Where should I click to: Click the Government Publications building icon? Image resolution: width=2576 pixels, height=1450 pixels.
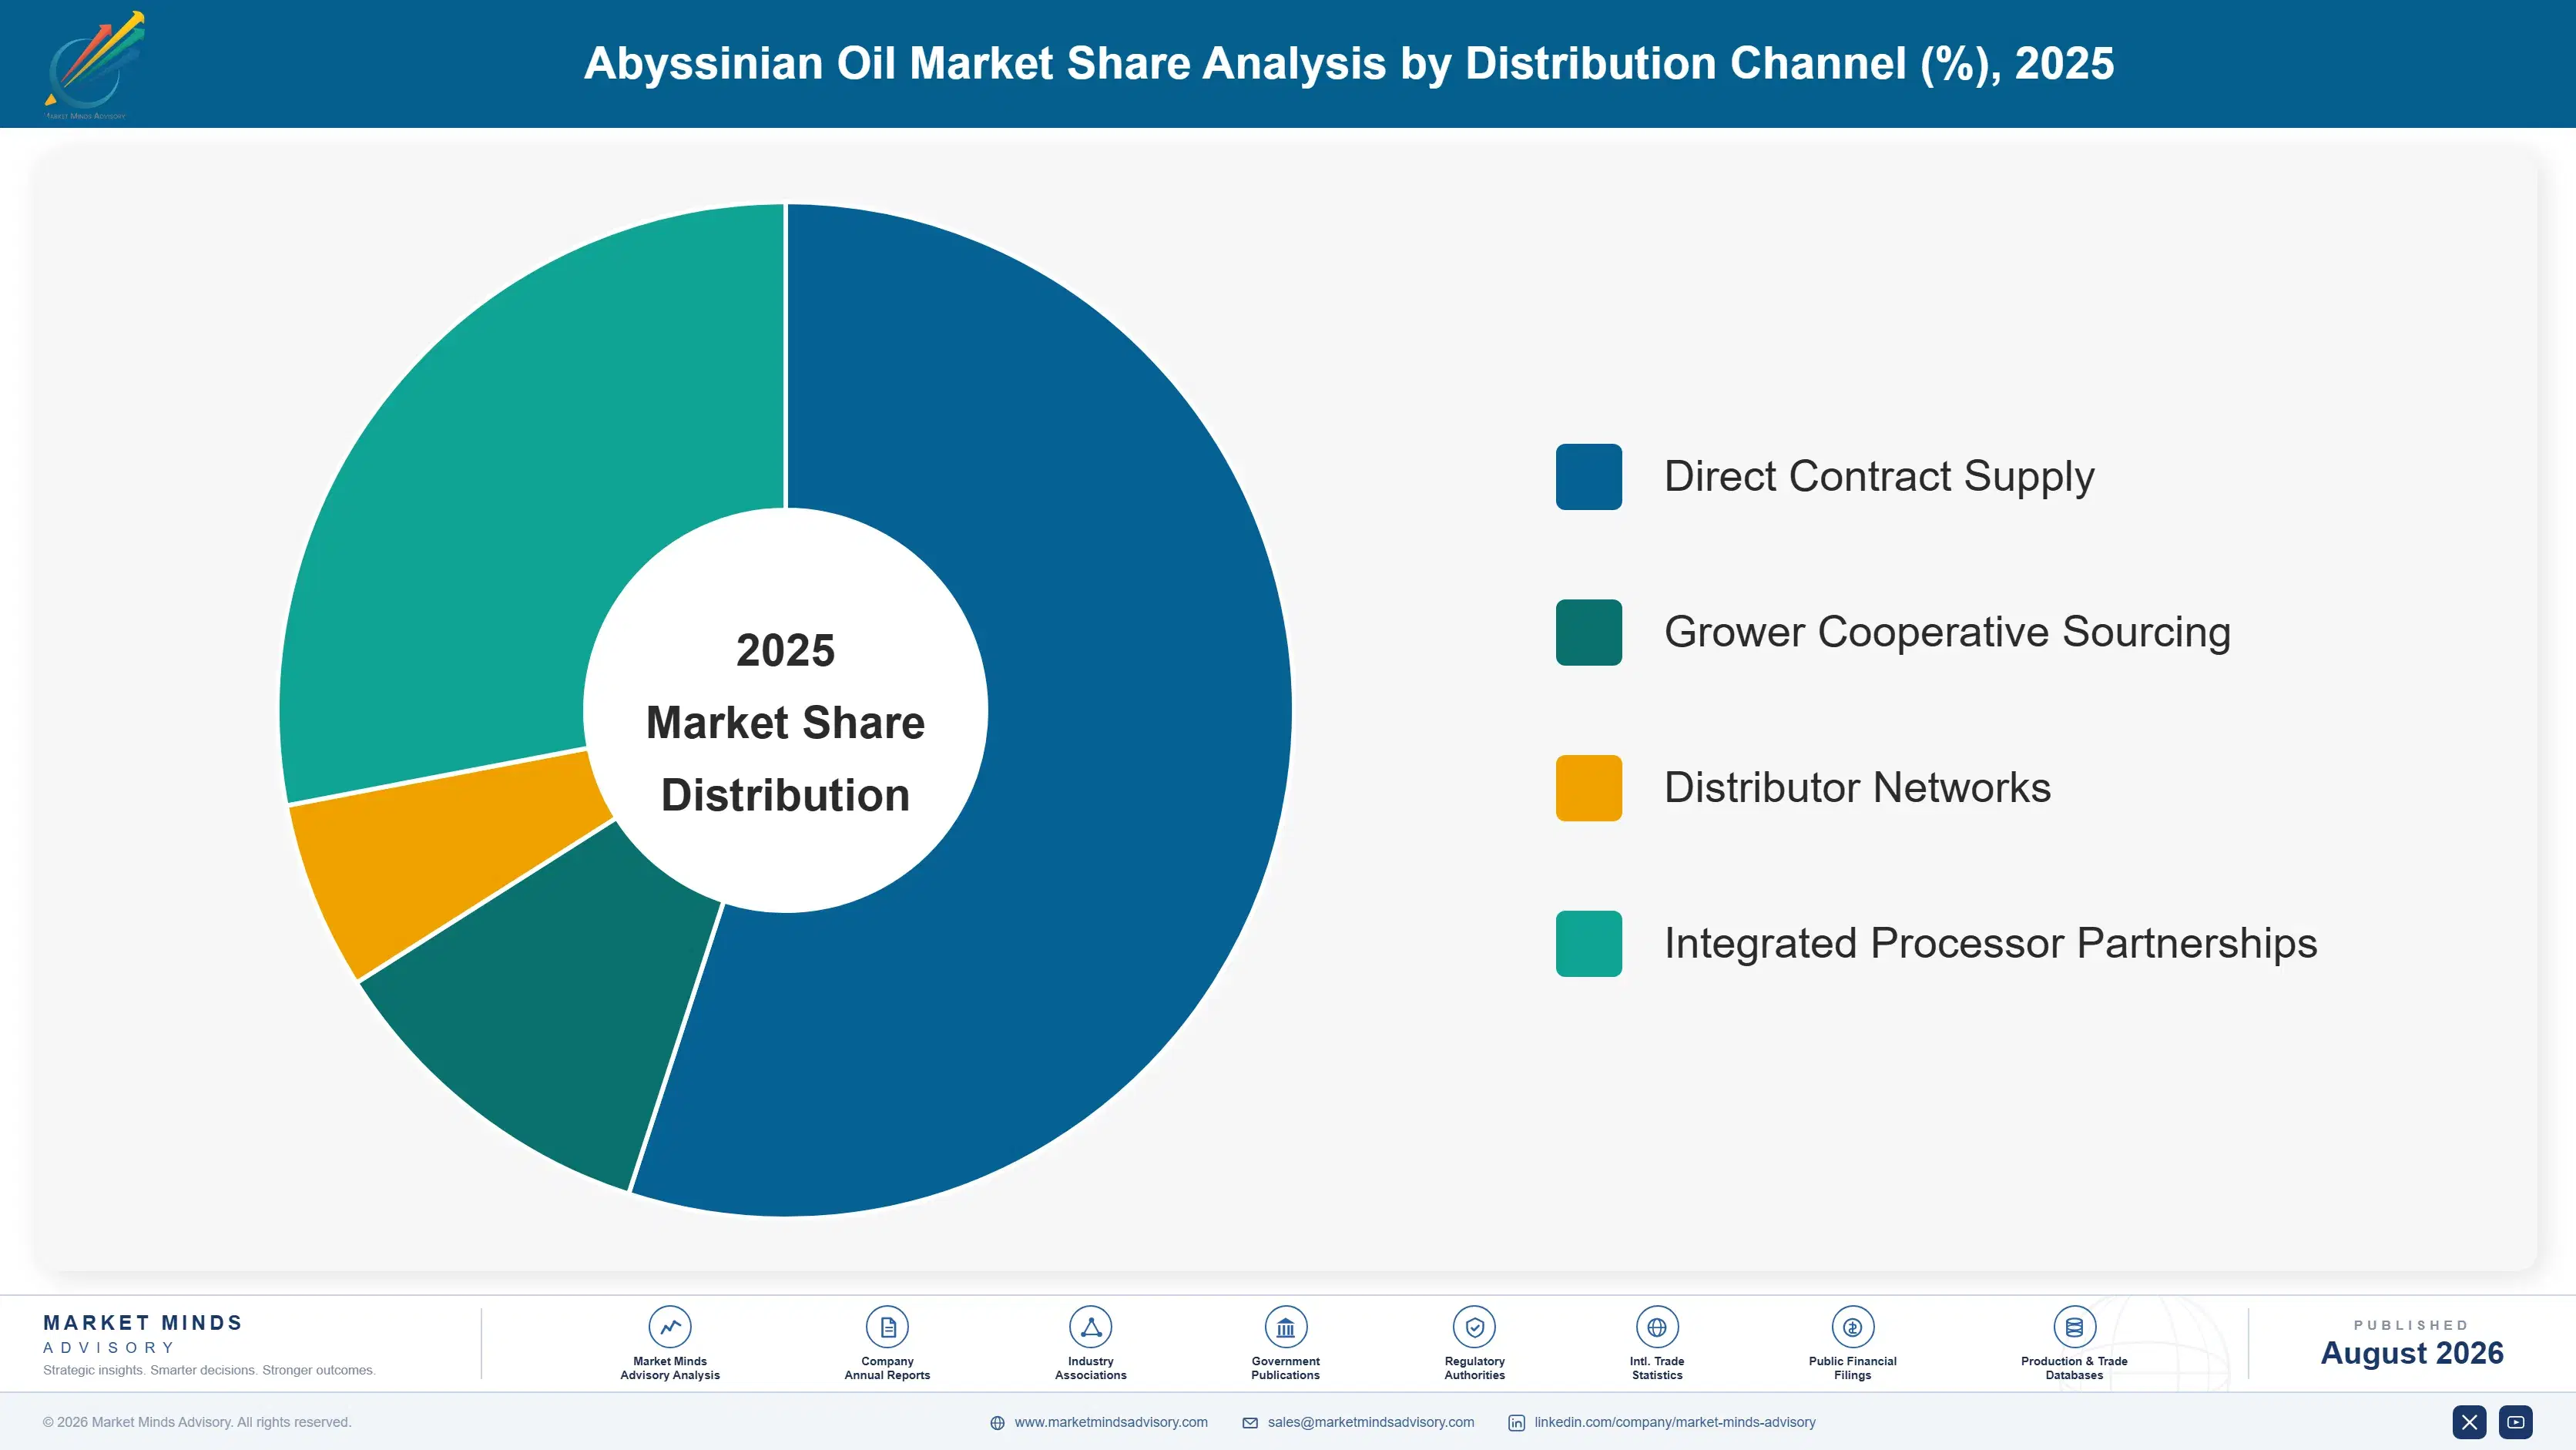1285,1327
